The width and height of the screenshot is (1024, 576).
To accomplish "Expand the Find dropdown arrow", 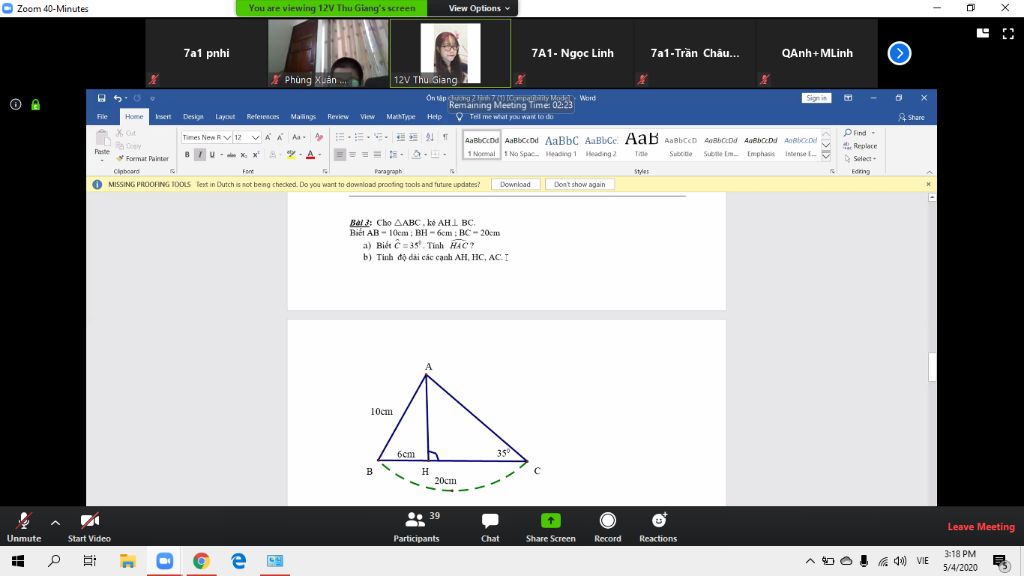I will [873, 133].
